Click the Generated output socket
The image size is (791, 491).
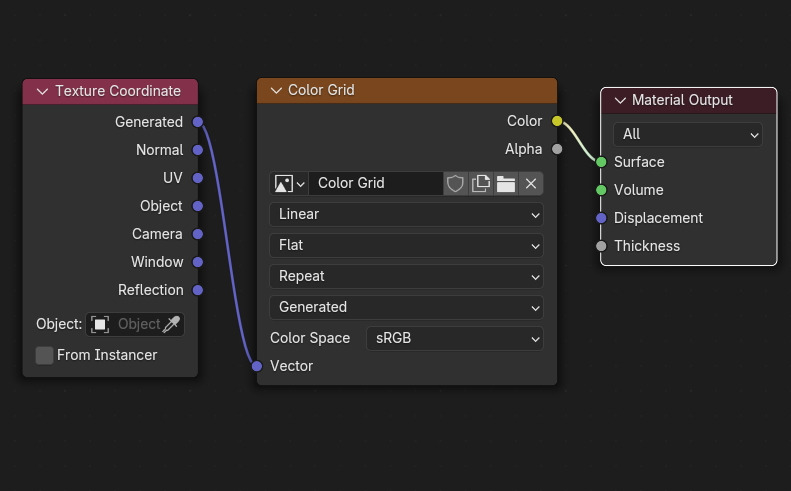198,122
